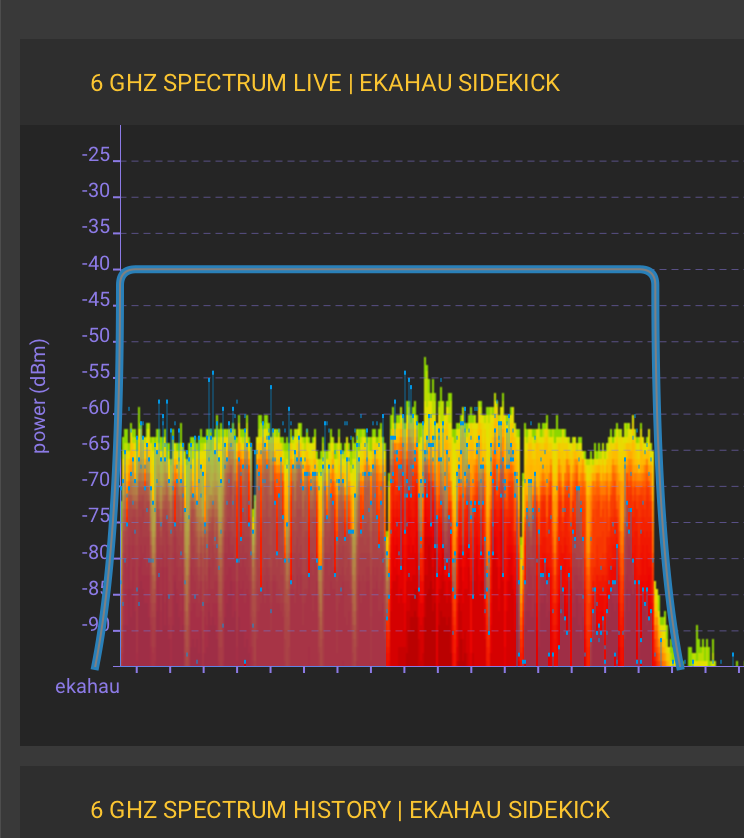Click the -40 dBm axis tick label
Viewport: 744px width, 838px height.
tap(97, 264)
